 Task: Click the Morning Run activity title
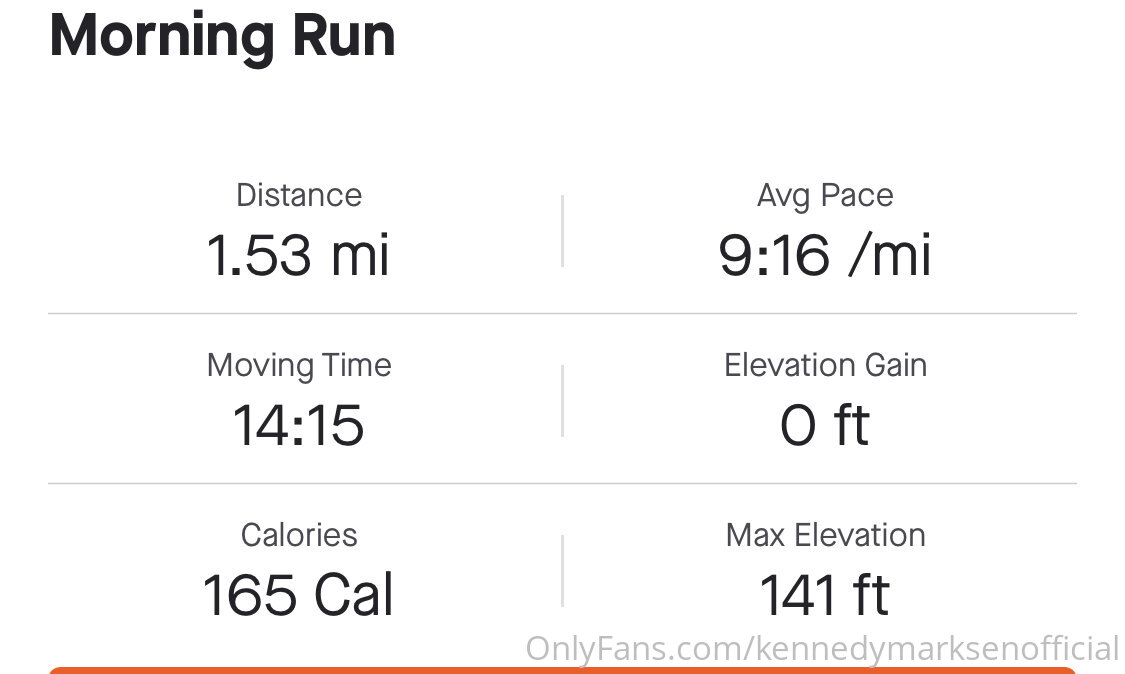pyautogui.click(x=222, y=36)
